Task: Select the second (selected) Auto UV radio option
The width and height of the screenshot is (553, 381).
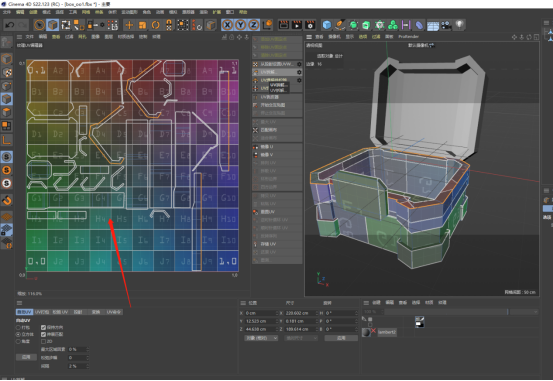Action: coord(18,334)
